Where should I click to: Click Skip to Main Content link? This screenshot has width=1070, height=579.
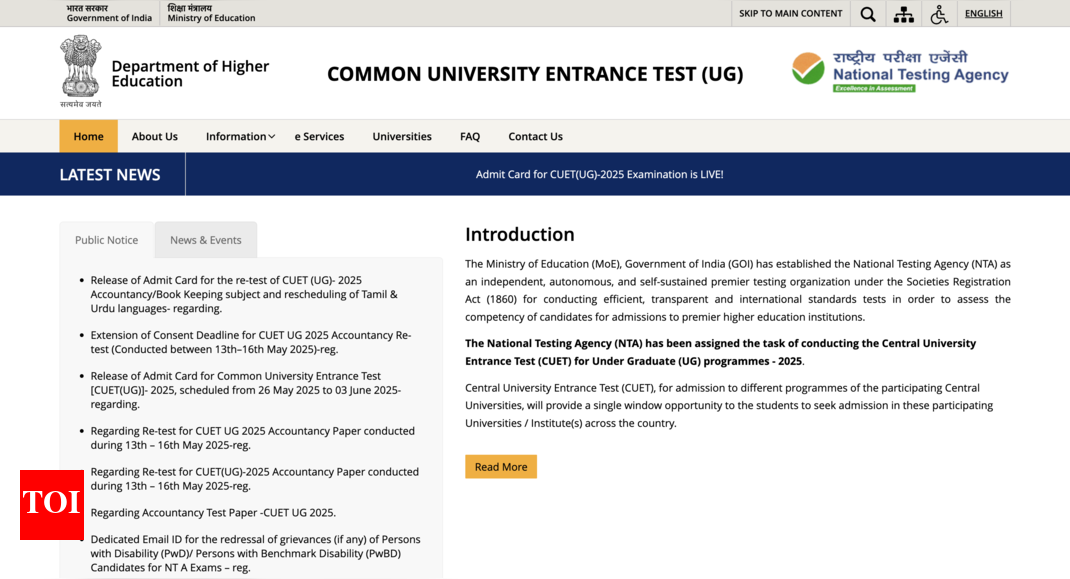tap(790, 14)
